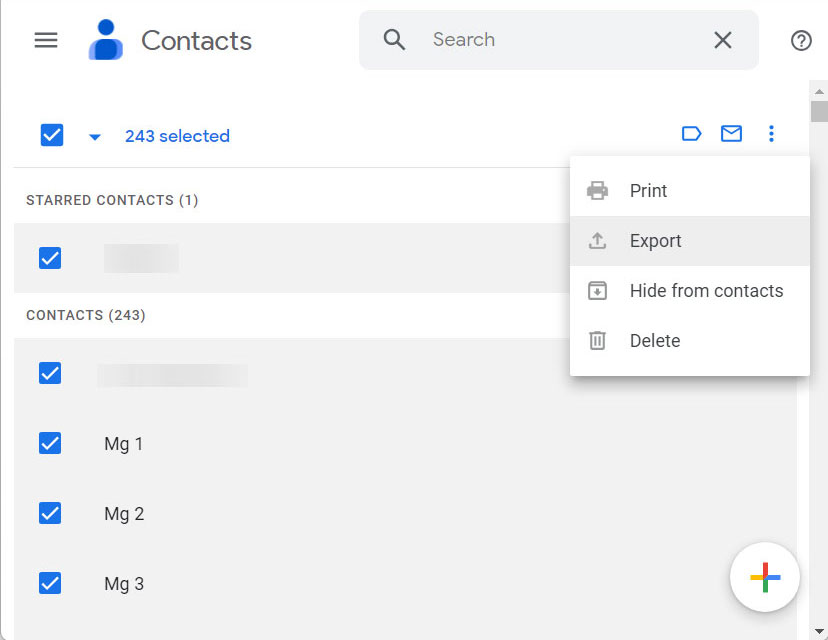Select Delete from the menu

pos(654,341)
